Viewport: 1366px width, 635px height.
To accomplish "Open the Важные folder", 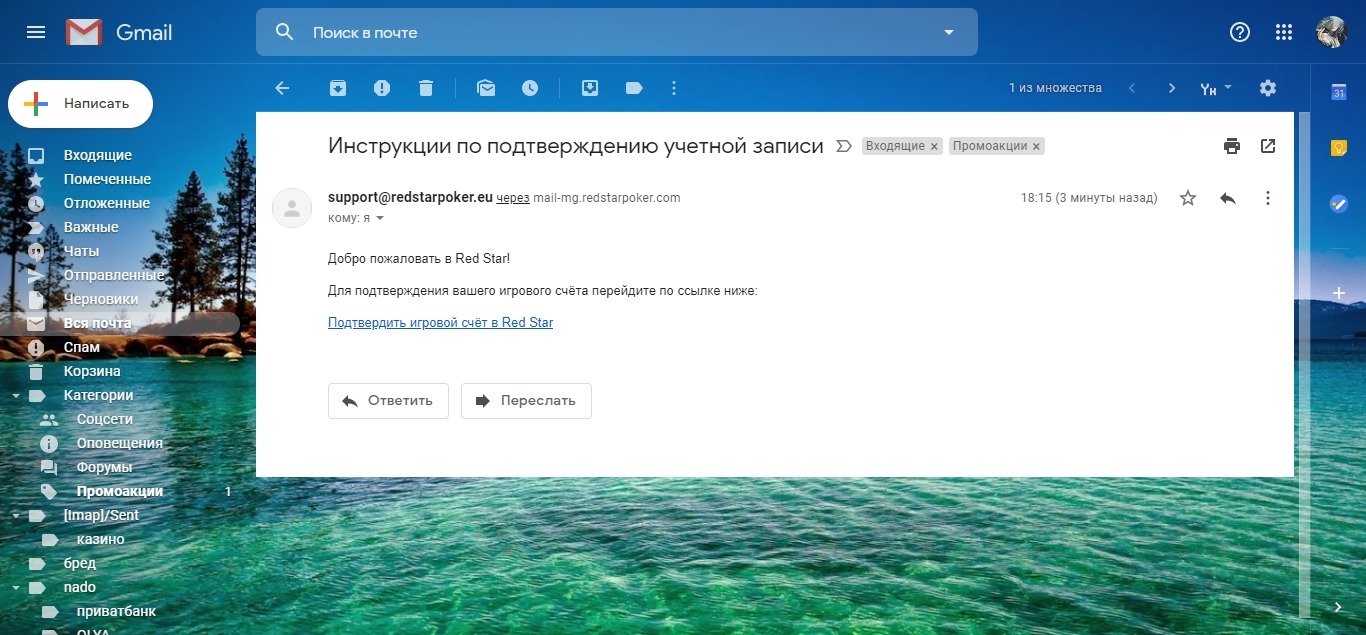I will (91, 227).
